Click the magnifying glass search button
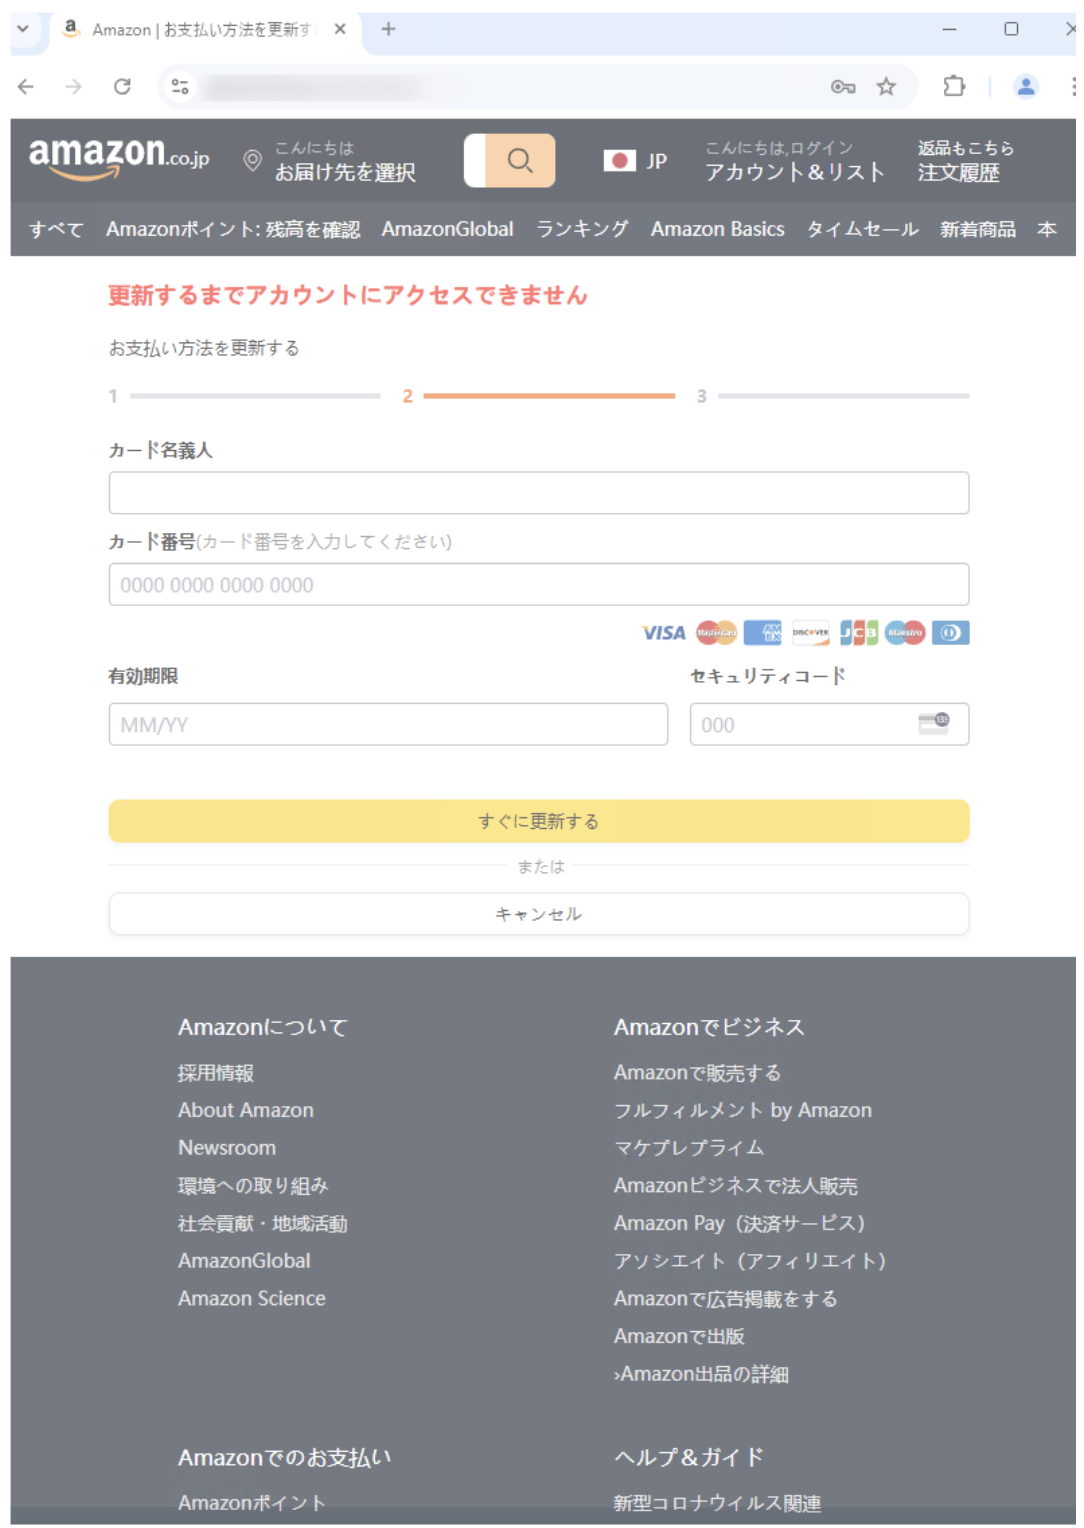Viewport: 1084px width, 1528px height. [x=520, y=160]
